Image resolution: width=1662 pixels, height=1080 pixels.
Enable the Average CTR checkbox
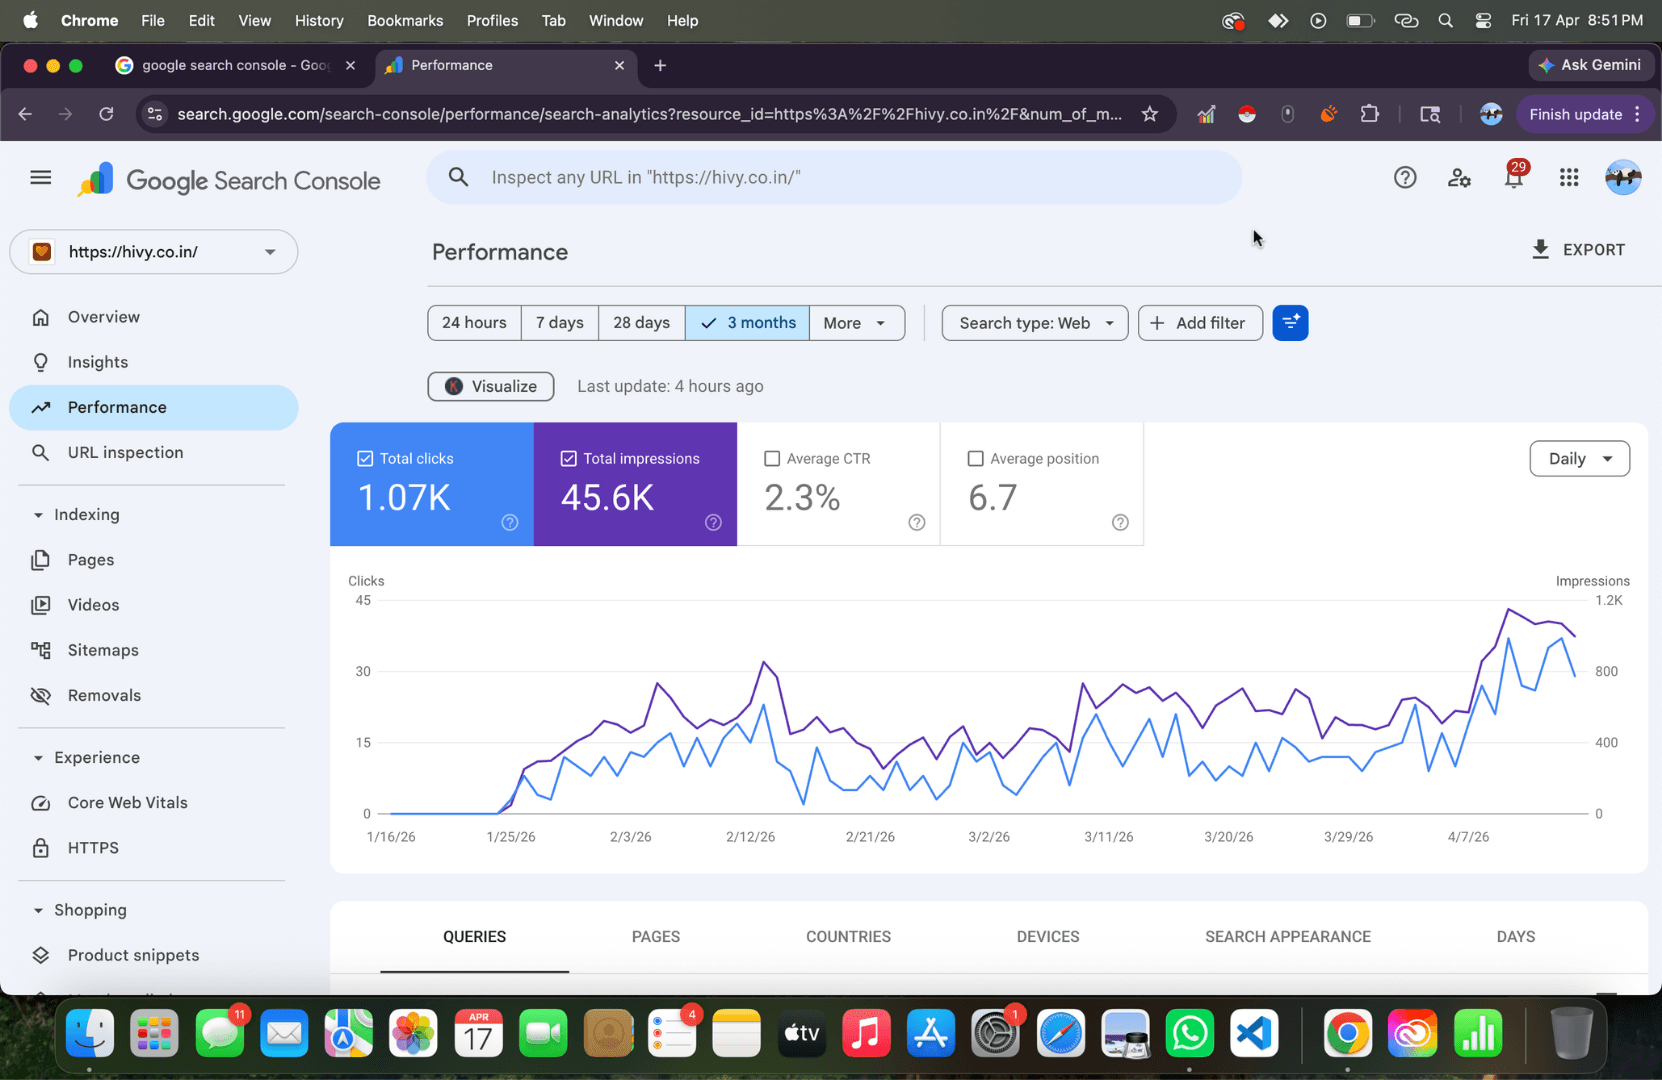tap(772, 459)
